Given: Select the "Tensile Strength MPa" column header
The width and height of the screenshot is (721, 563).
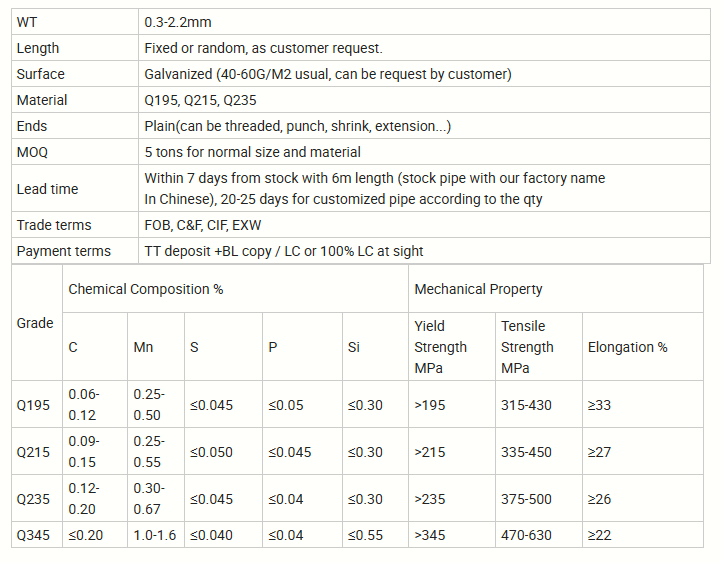Looking at the screenshot, I should [527, 347].
